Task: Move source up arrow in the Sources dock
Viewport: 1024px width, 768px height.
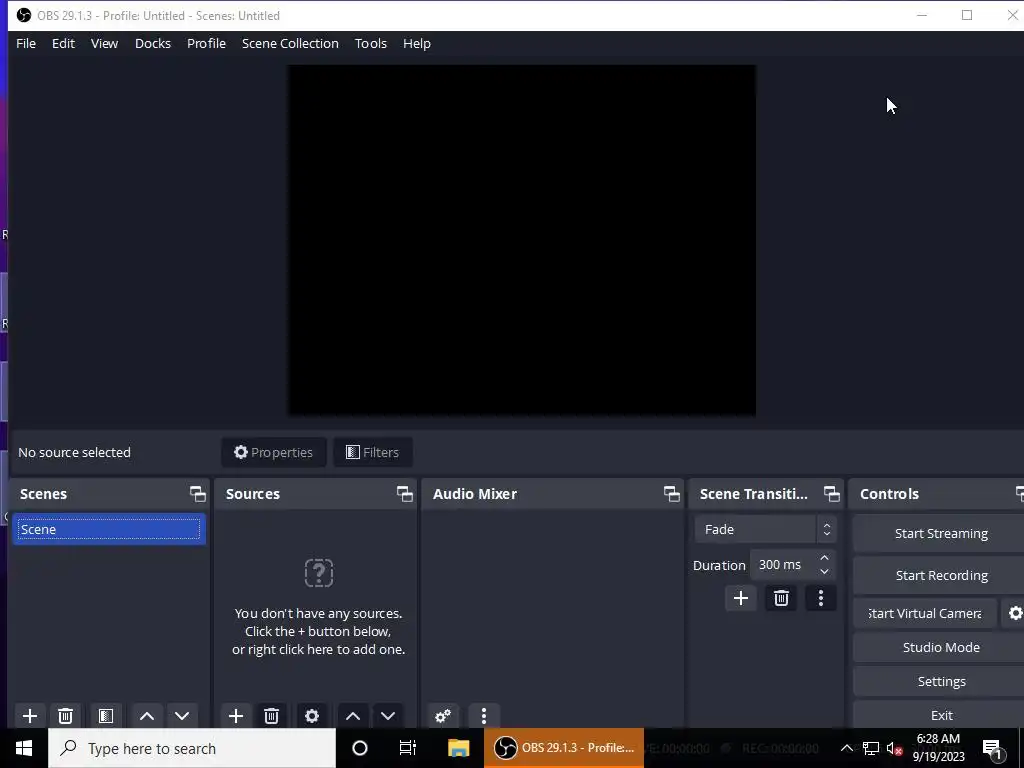Action: (353, 716)
